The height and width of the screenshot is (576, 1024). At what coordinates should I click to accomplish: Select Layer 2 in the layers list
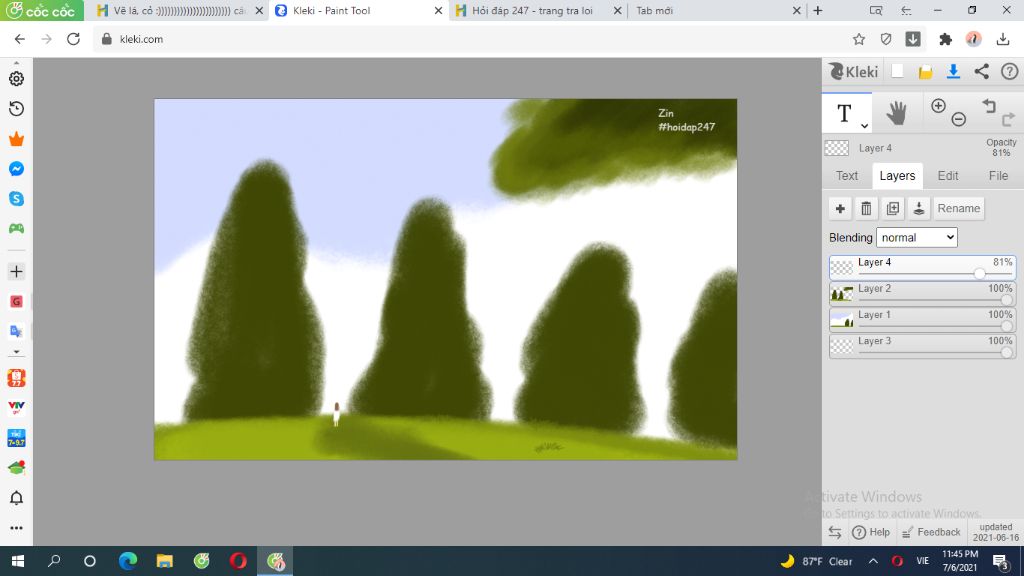point(922,294)
